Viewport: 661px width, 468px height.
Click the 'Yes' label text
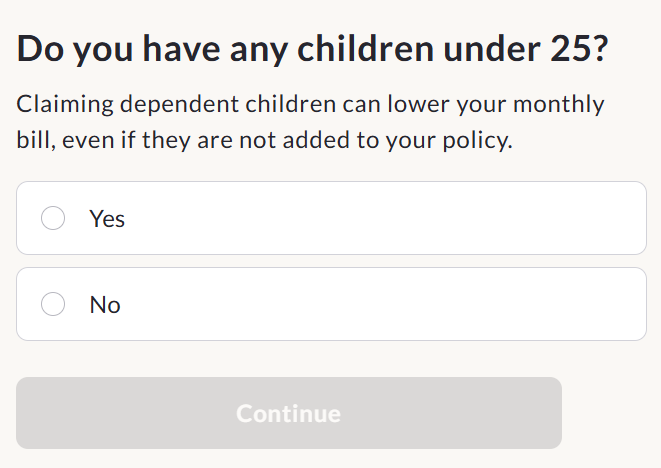pos(107,219)
